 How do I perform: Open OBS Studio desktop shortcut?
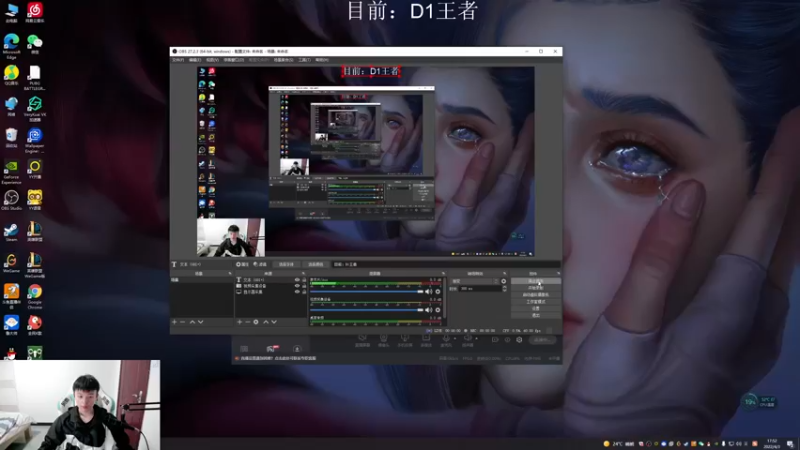click(x=11, y=200)
